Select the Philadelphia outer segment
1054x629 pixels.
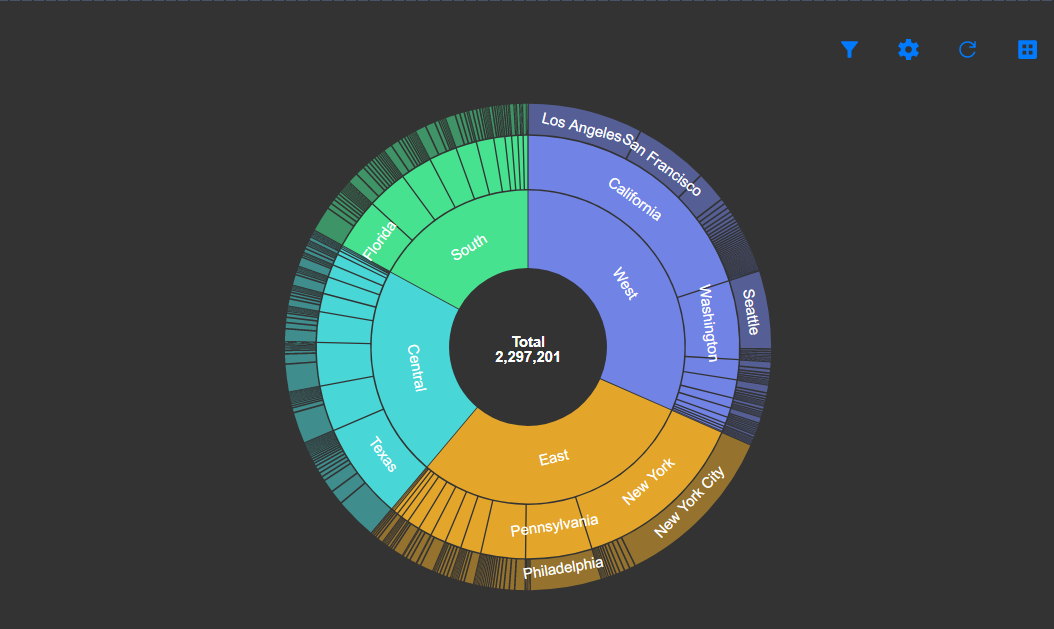563,570
